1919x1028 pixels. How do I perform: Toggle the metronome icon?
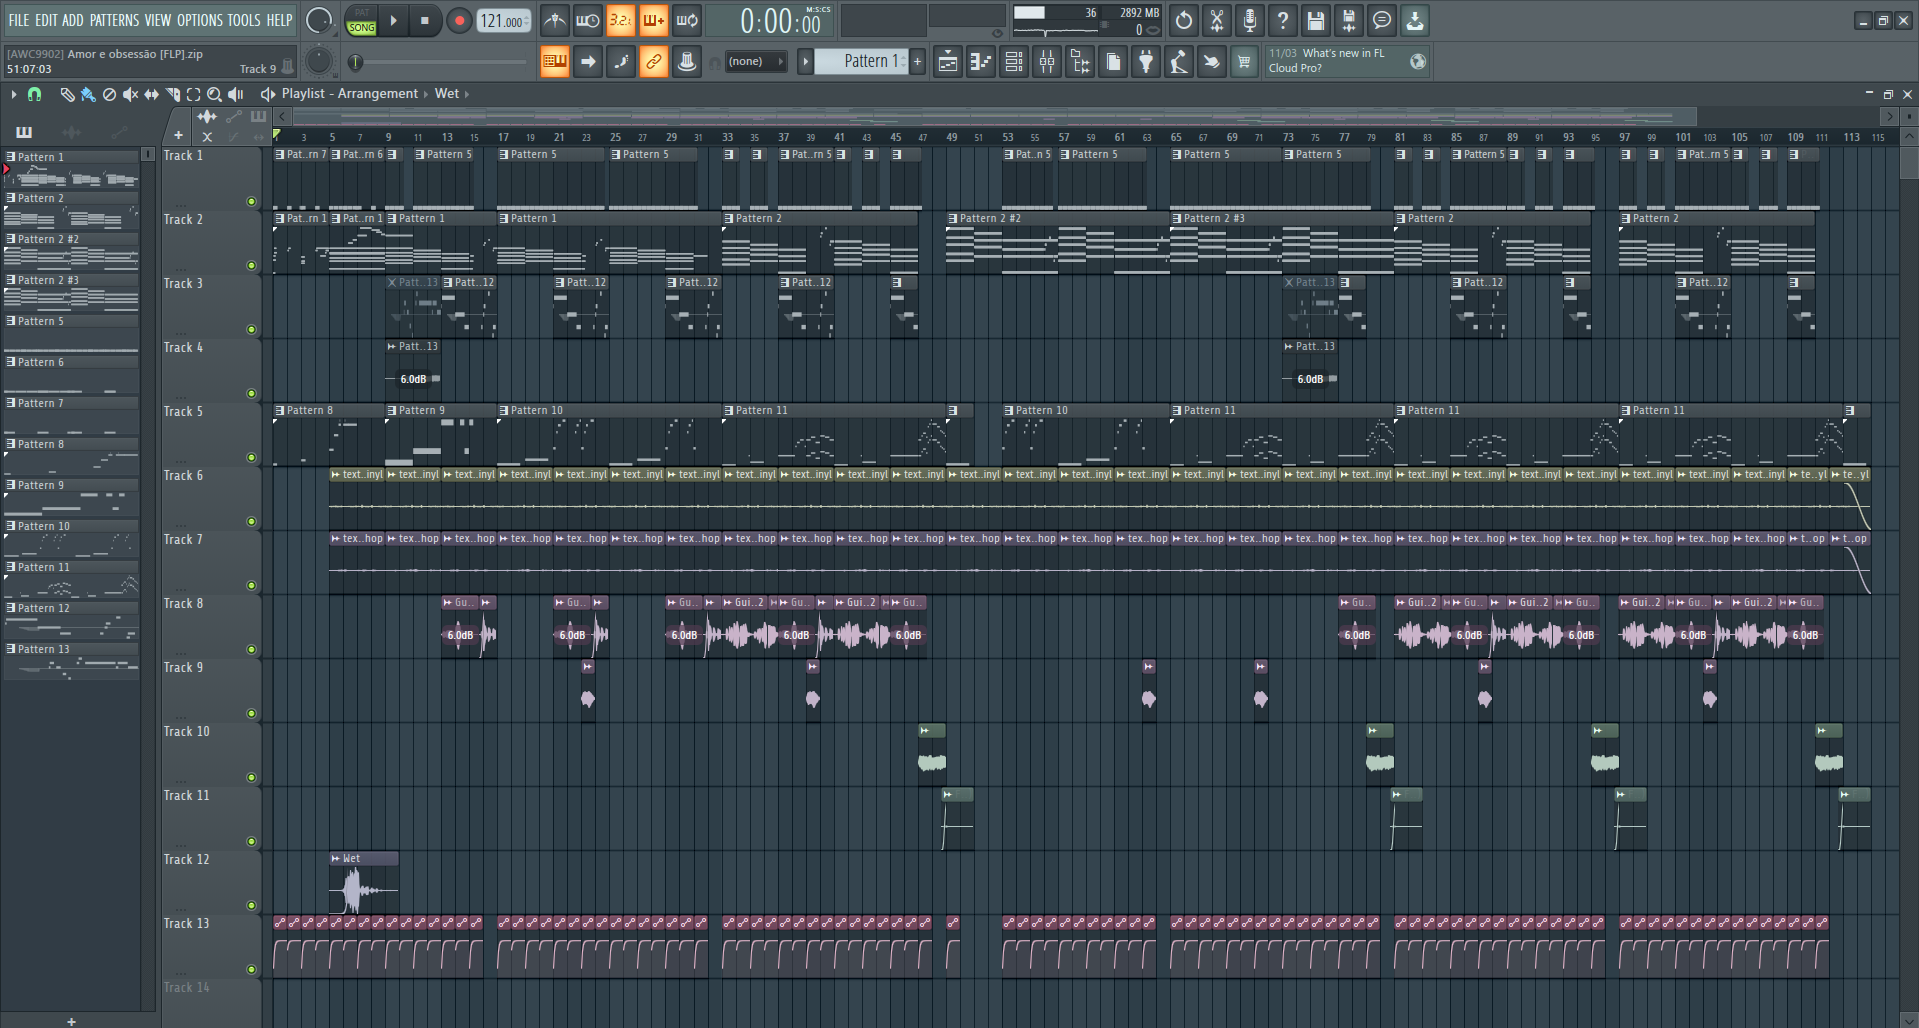pyautogui.click(x=555, y=20)
